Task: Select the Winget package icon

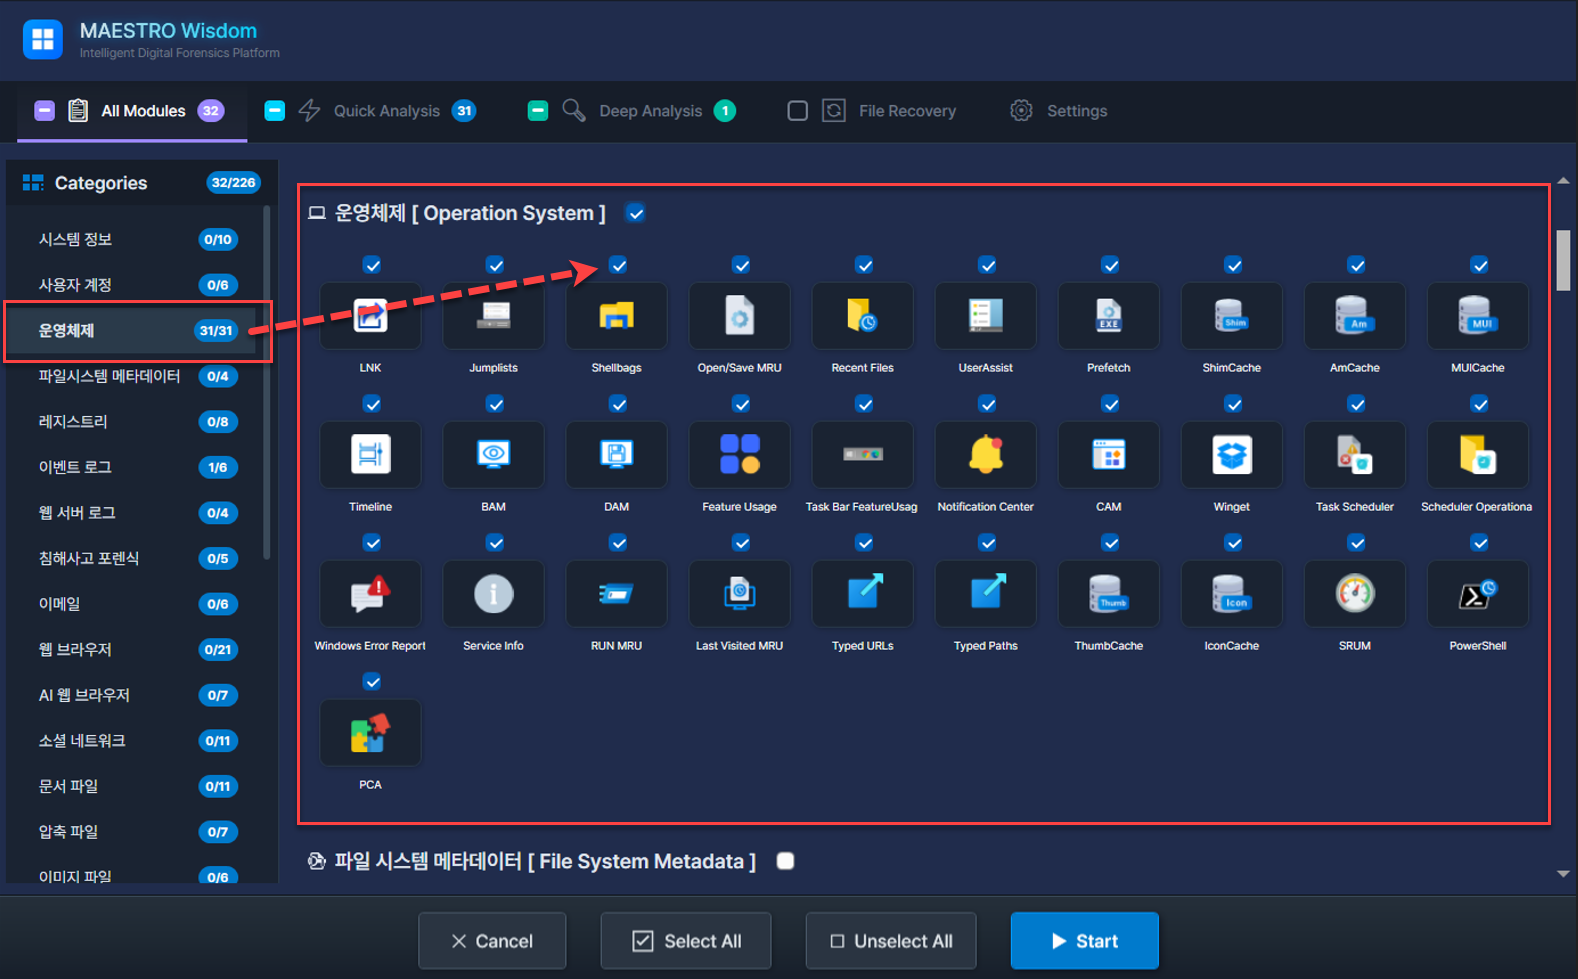Action: coord(1231,455)
